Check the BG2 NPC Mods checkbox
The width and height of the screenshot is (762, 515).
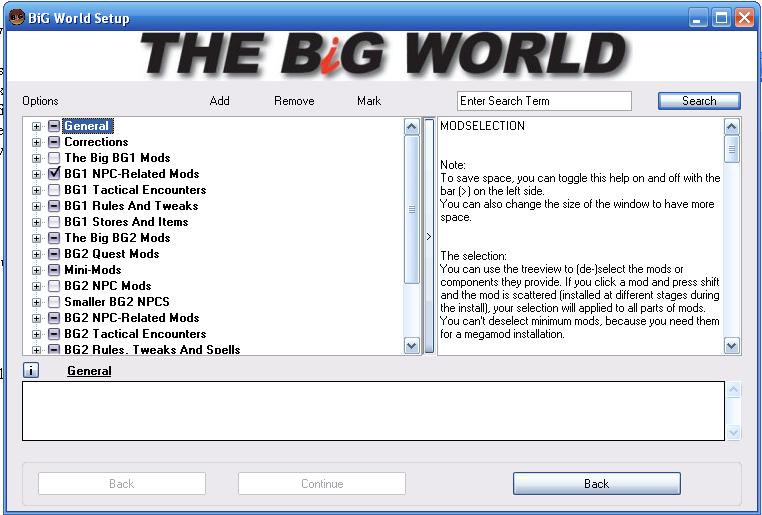[54, 286]
